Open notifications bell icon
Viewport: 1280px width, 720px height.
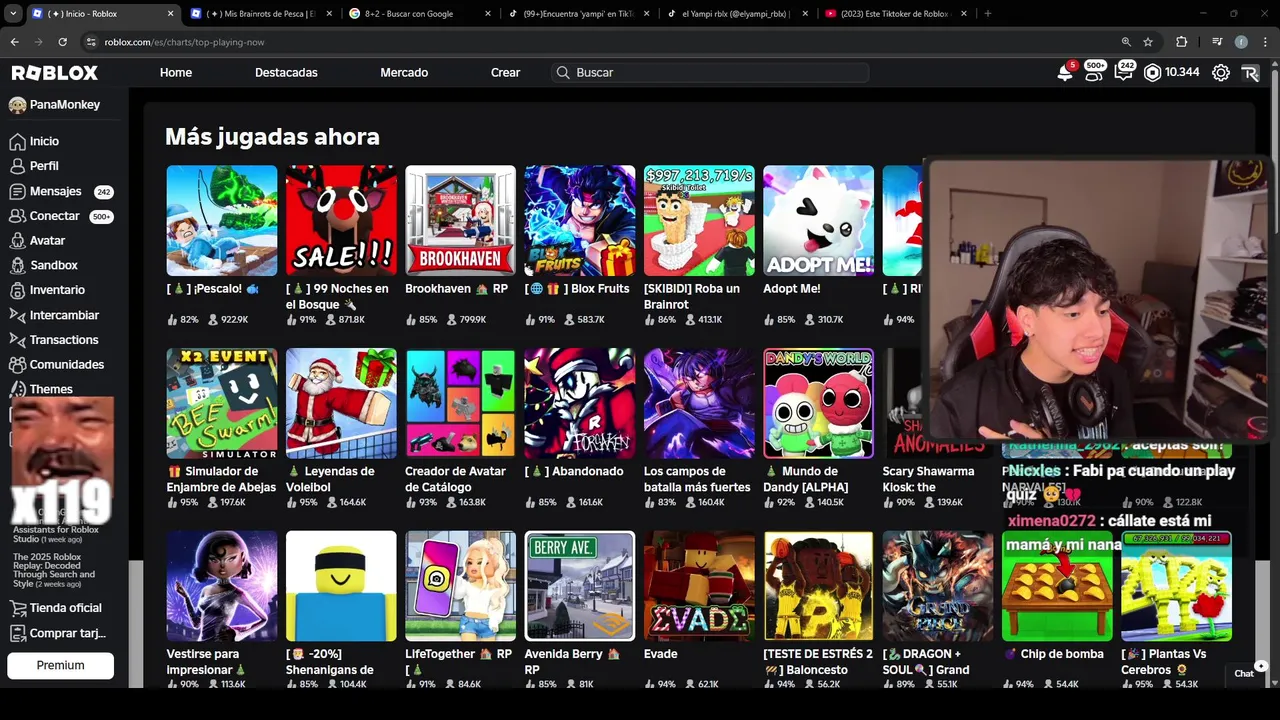[x=1065, y=73]
